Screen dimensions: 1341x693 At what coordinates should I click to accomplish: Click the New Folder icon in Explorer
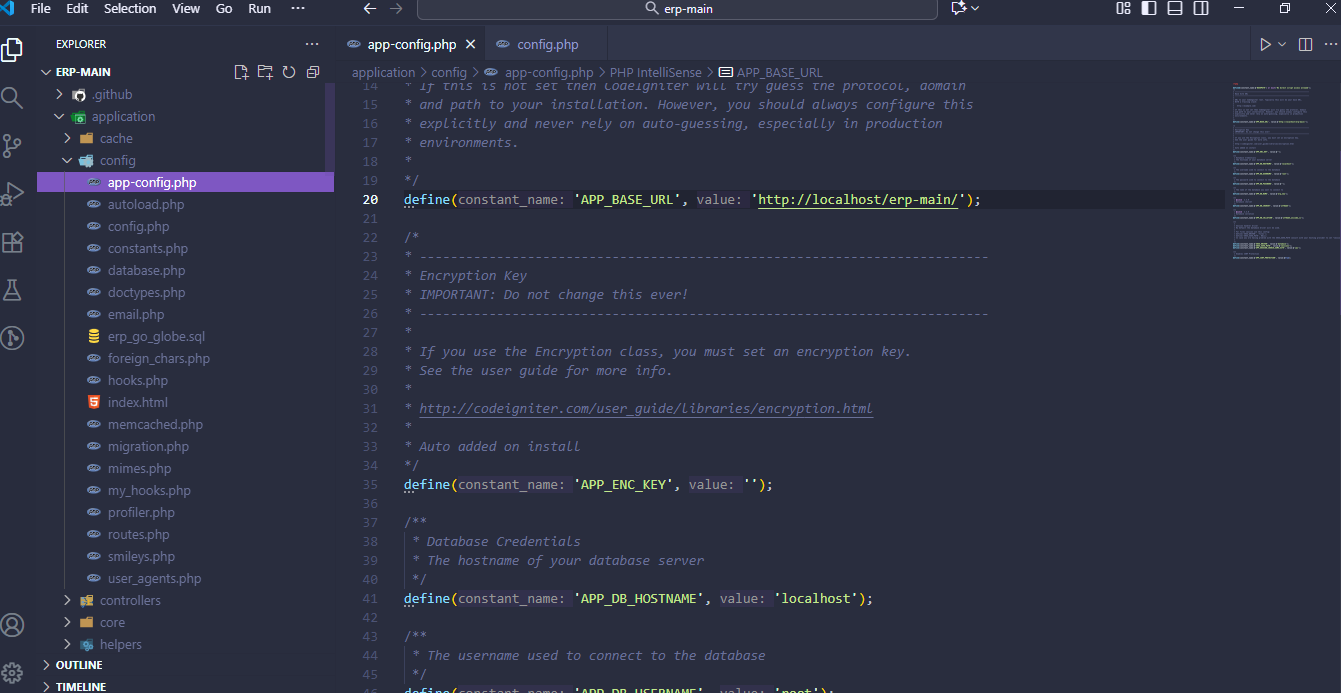[x=265, y=72]
